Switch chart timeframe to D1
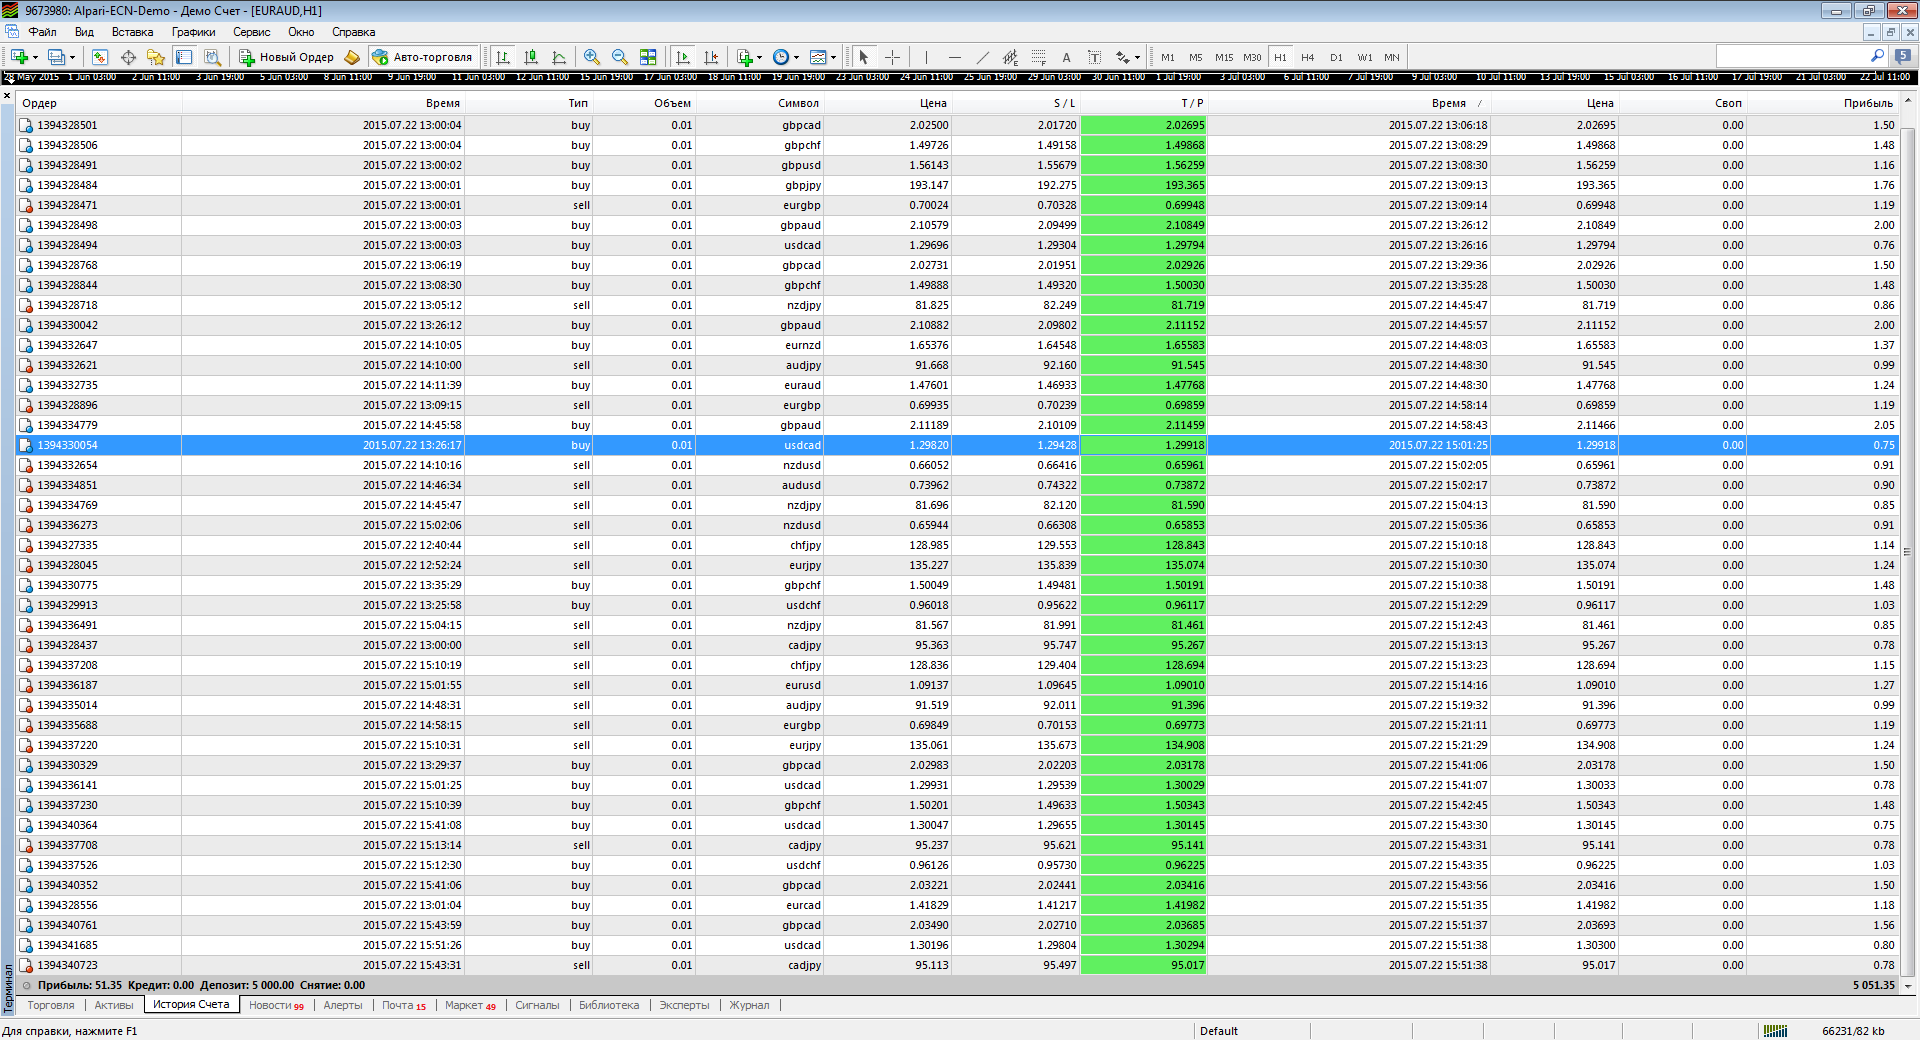 click(1336, 57)
